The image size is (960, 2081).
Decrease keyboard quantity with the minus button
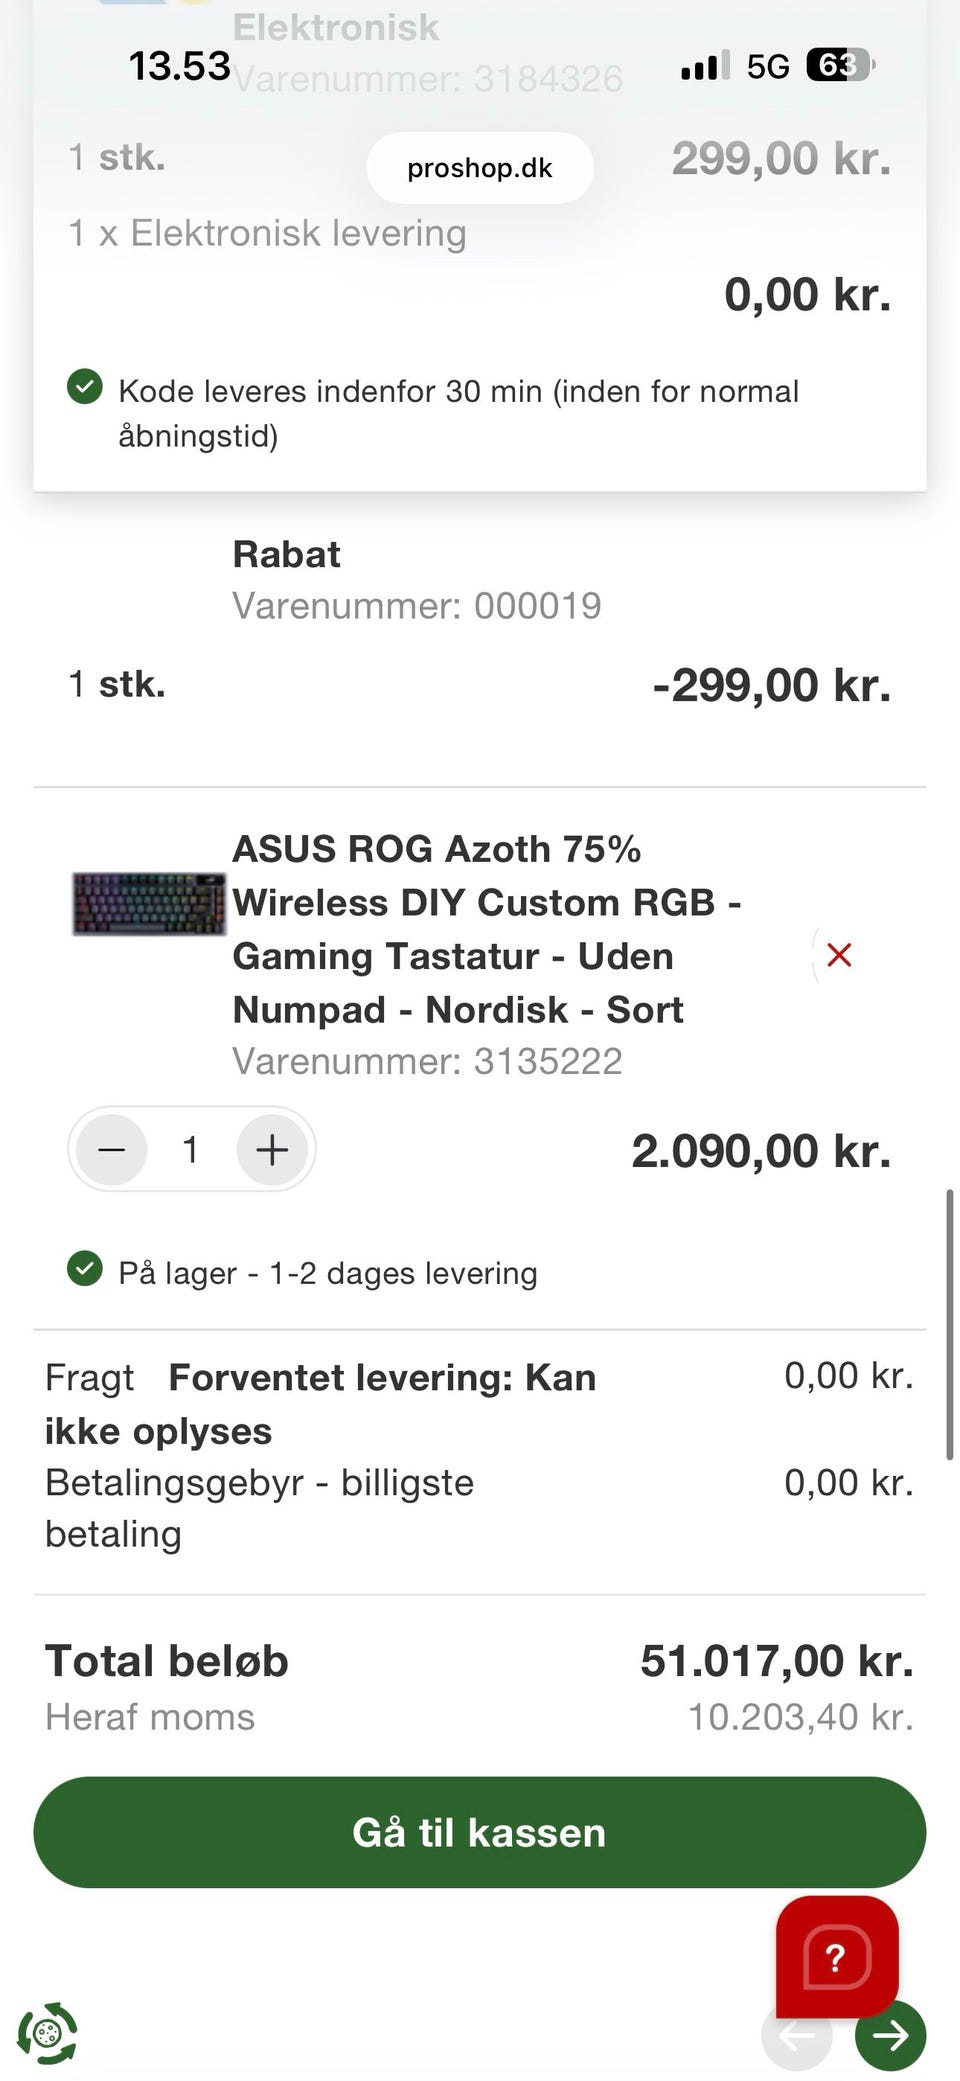112,1150
